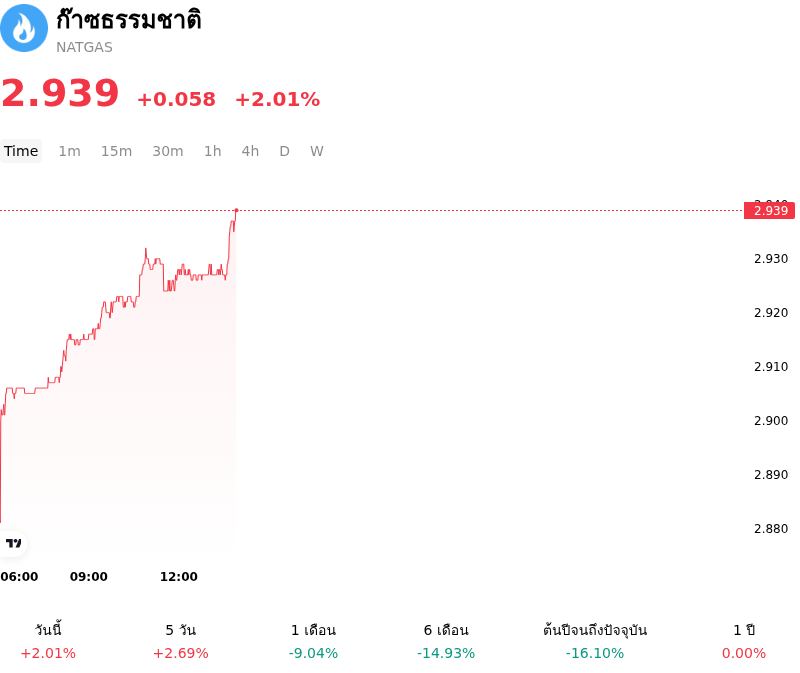Click the red 2.939 price label
The width and height of the screenshot is (800, 673).
click(x=769, y=210)
